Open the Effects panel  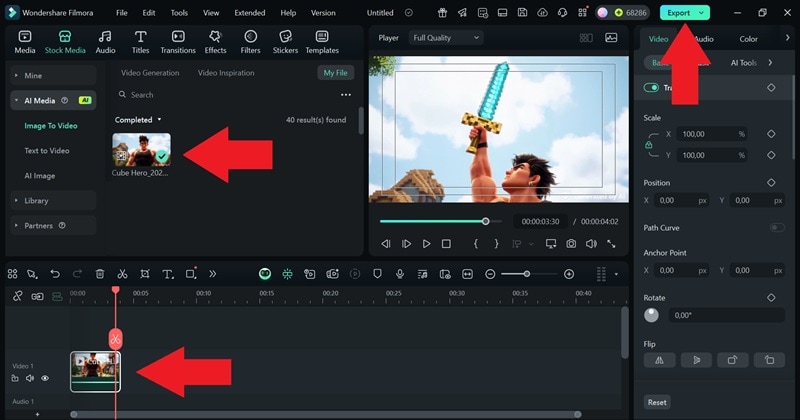pos(215,42)
